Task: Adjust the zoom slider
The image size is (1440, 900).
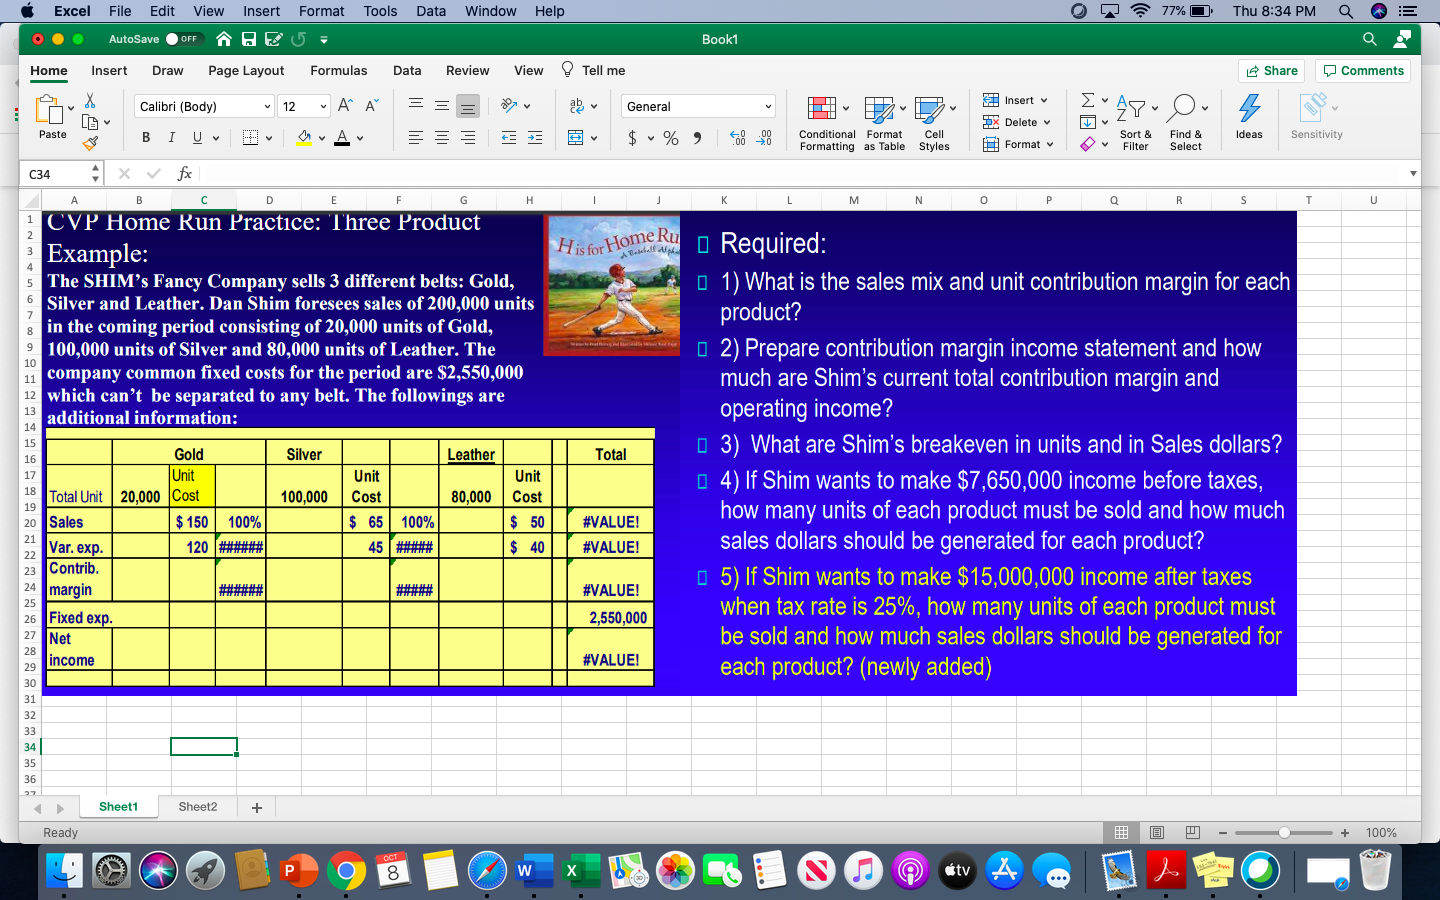Action: click(1285, 832)
